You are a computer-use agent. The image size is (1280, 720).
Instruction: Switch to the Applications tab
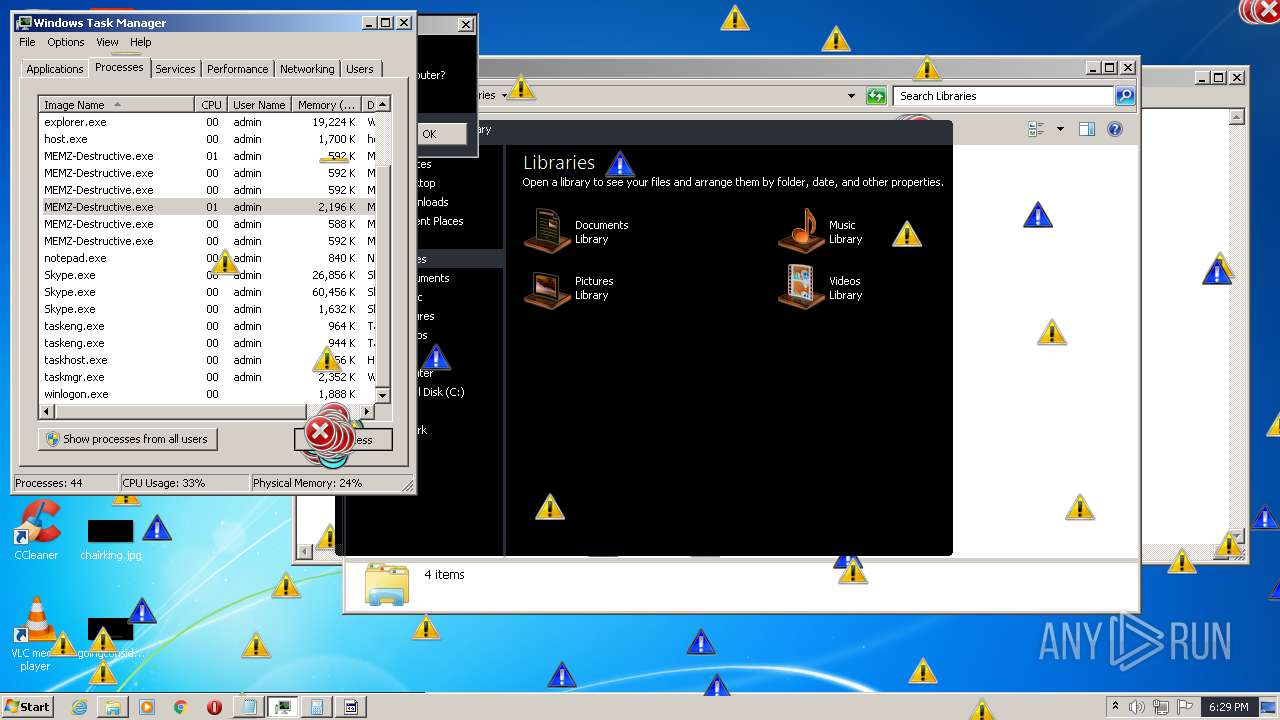(x=54, y=69)
